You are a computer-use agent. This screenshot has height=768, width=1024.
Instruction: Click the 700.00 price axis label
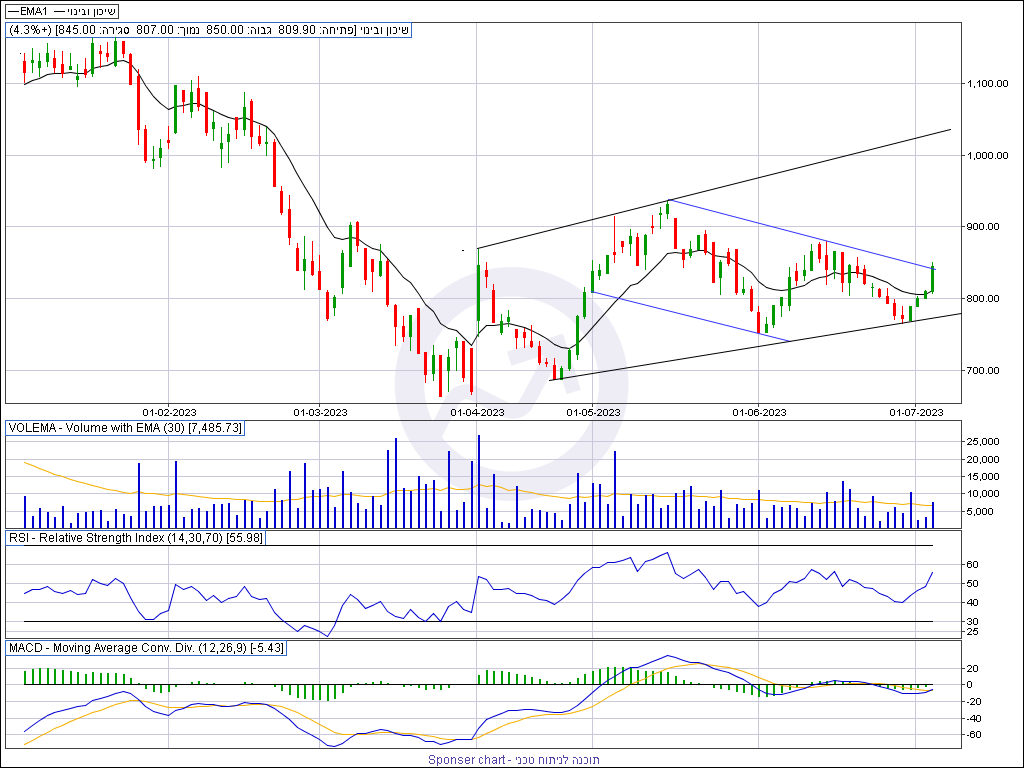(x=986, y=371)
